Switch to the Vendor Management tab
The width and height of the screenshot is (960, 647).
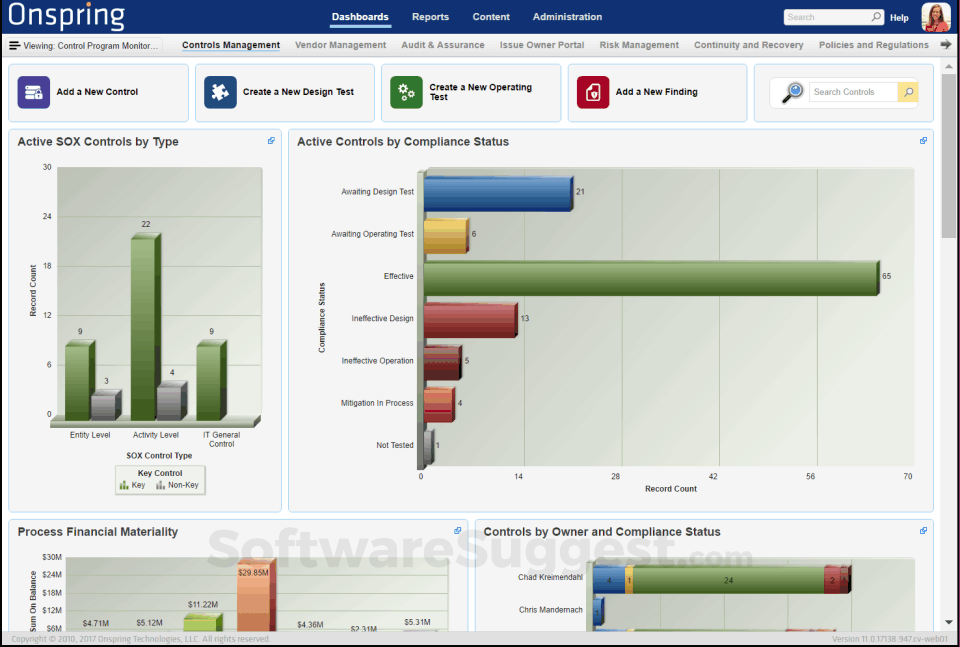[340, 45]
